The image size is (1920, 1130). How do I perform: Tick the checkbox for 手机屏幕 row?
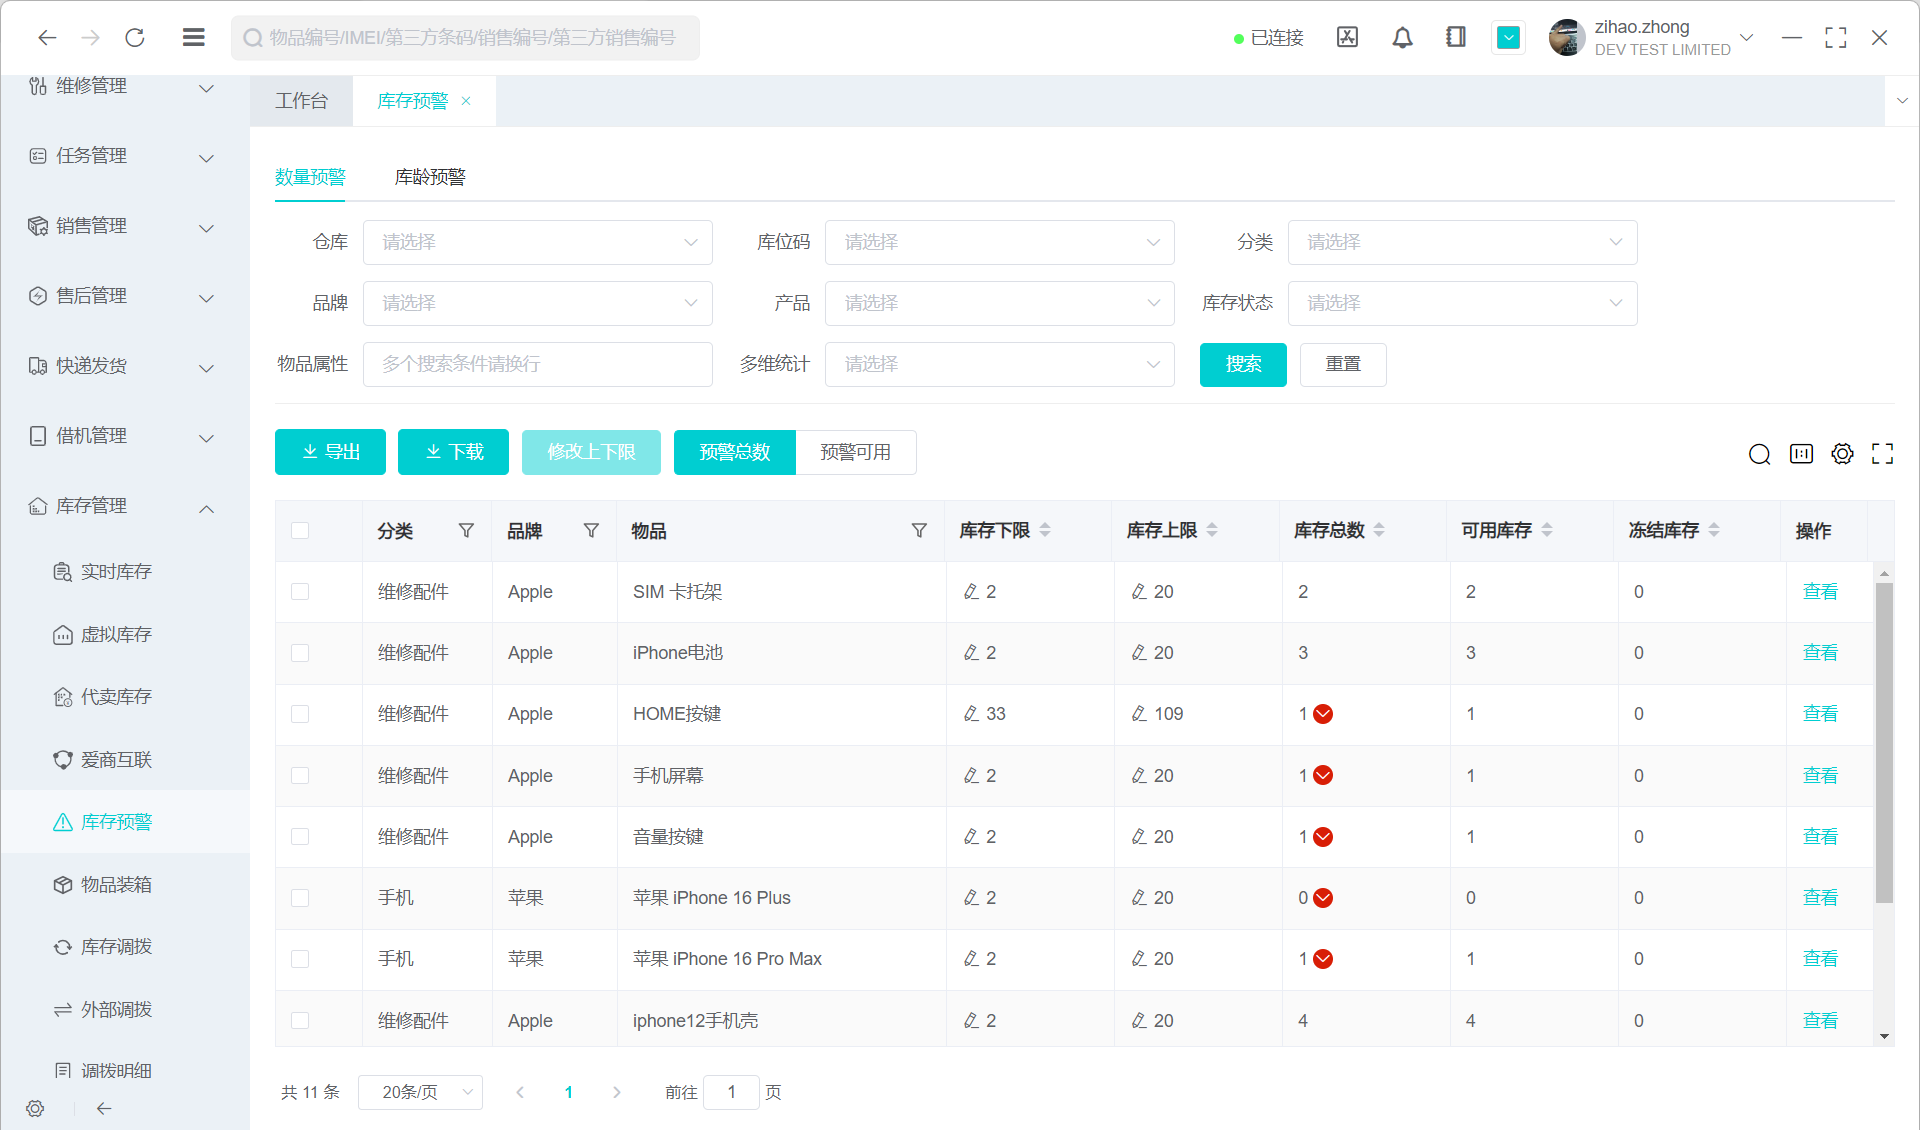[x=300, y=776]
